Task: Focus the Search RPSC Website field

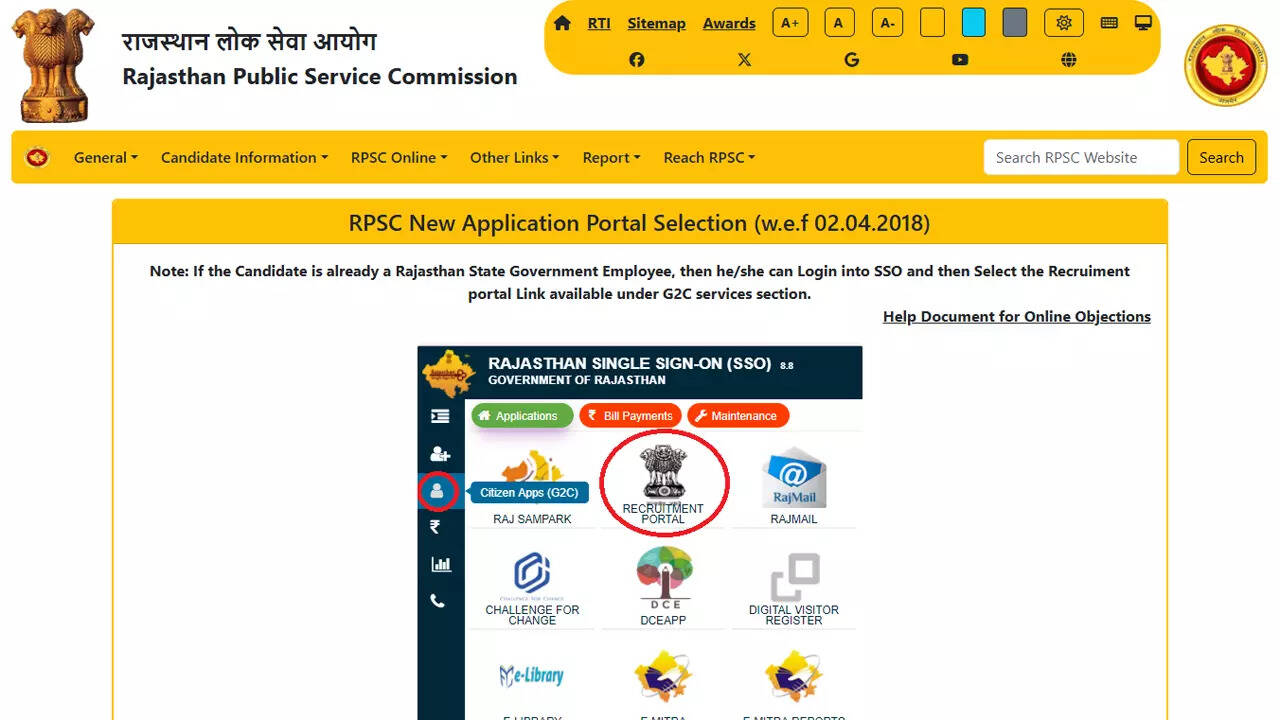Action: point(1081,157)
